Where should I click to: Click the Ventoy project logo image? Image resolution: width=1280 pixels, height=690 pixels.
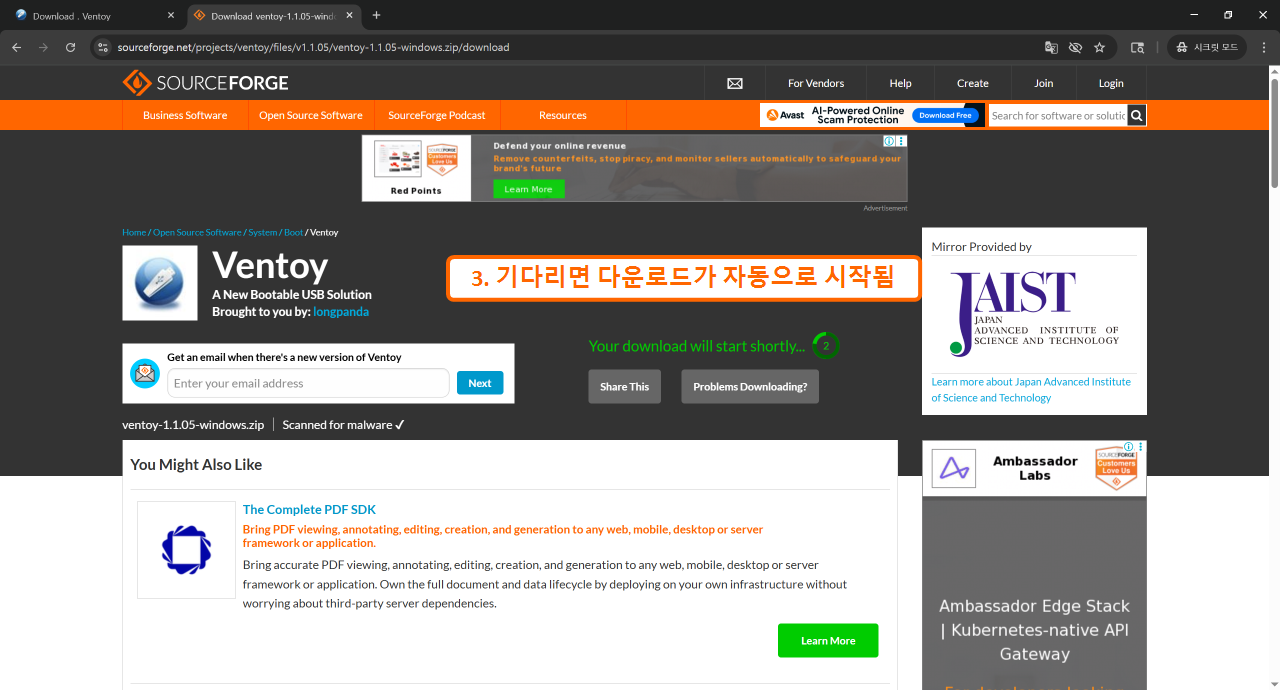pyautogui.click(x=159, y=282)
